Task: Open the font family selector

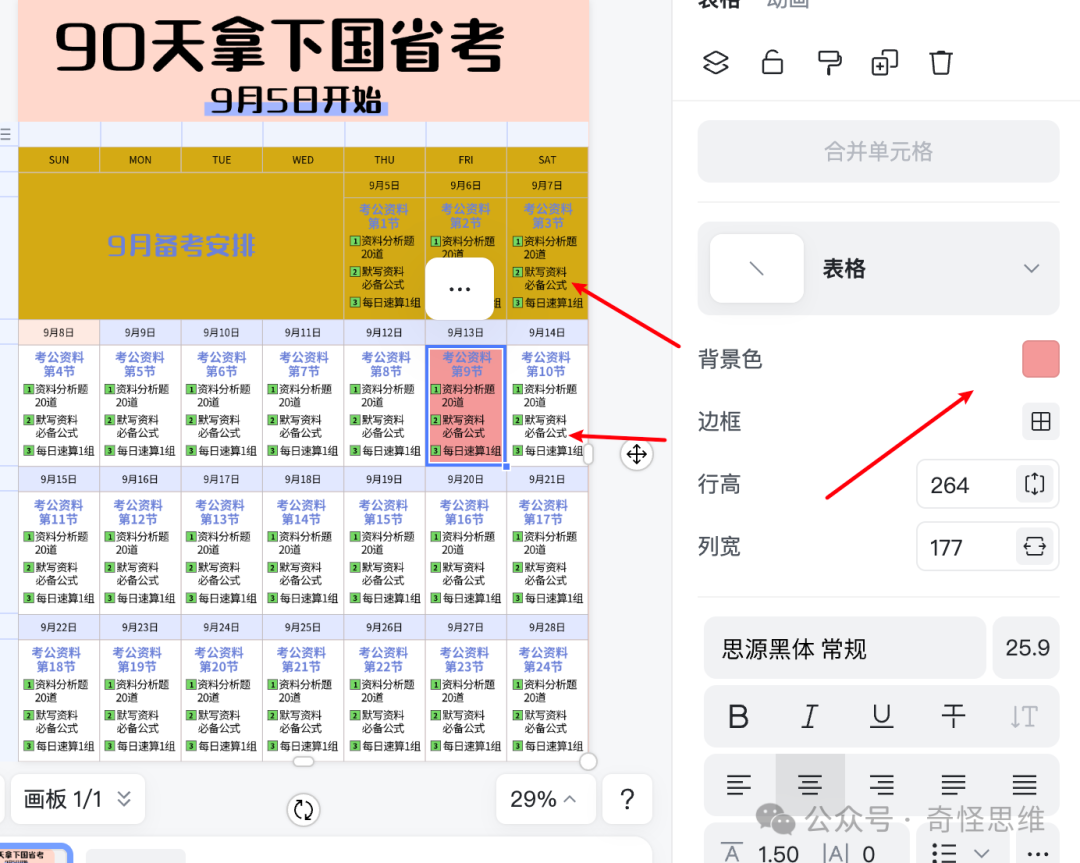Action: tap(844, 648)
